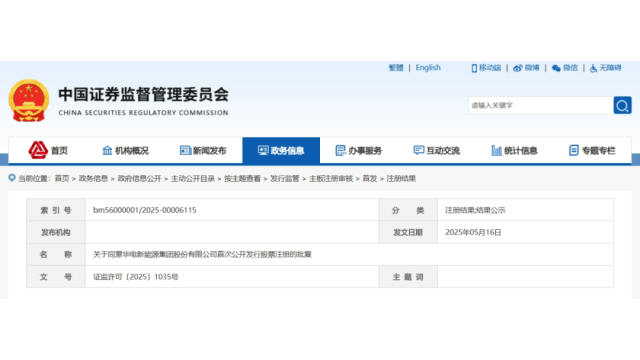This screenshot has width=640, height=360.
Task: Open the 专题专栏 navigation tab
Action: coord(592,151)
